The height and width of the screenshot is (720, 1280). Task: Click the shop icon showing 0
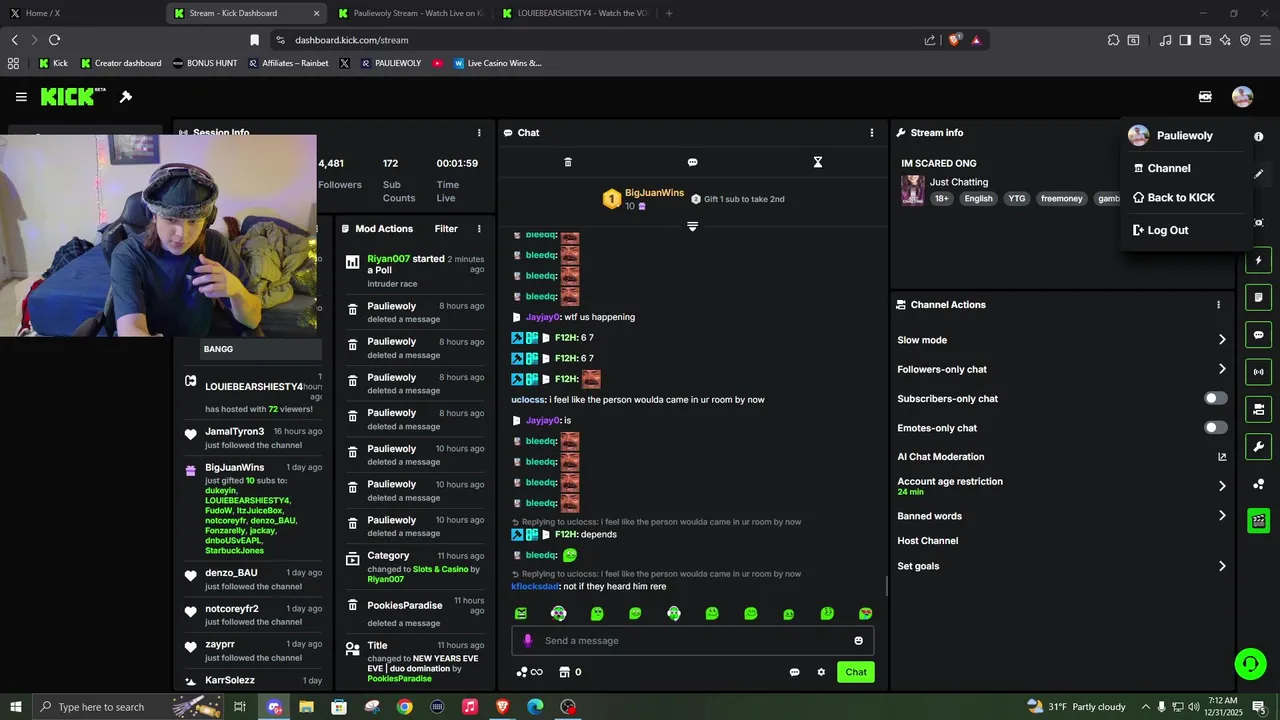570,672
